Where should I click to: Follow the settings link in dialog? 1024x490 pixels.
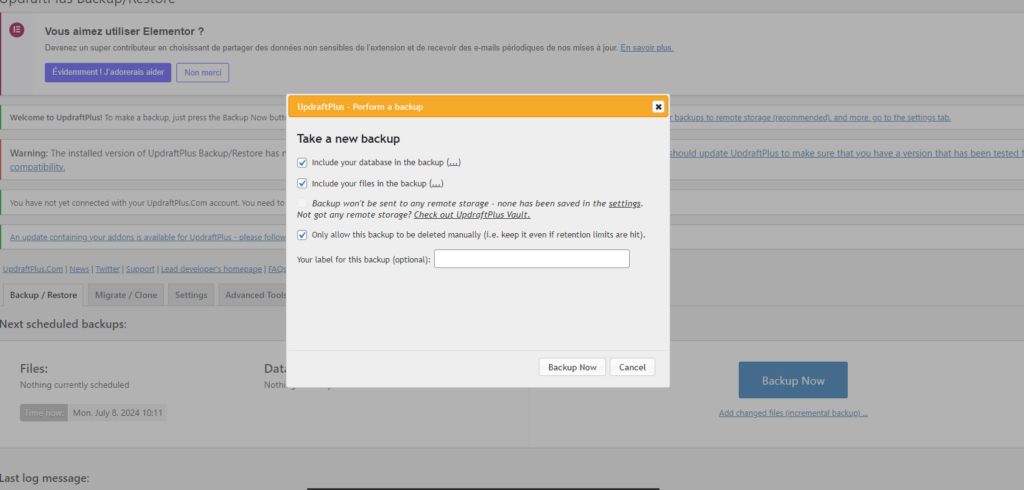click(x=624, y=203)
